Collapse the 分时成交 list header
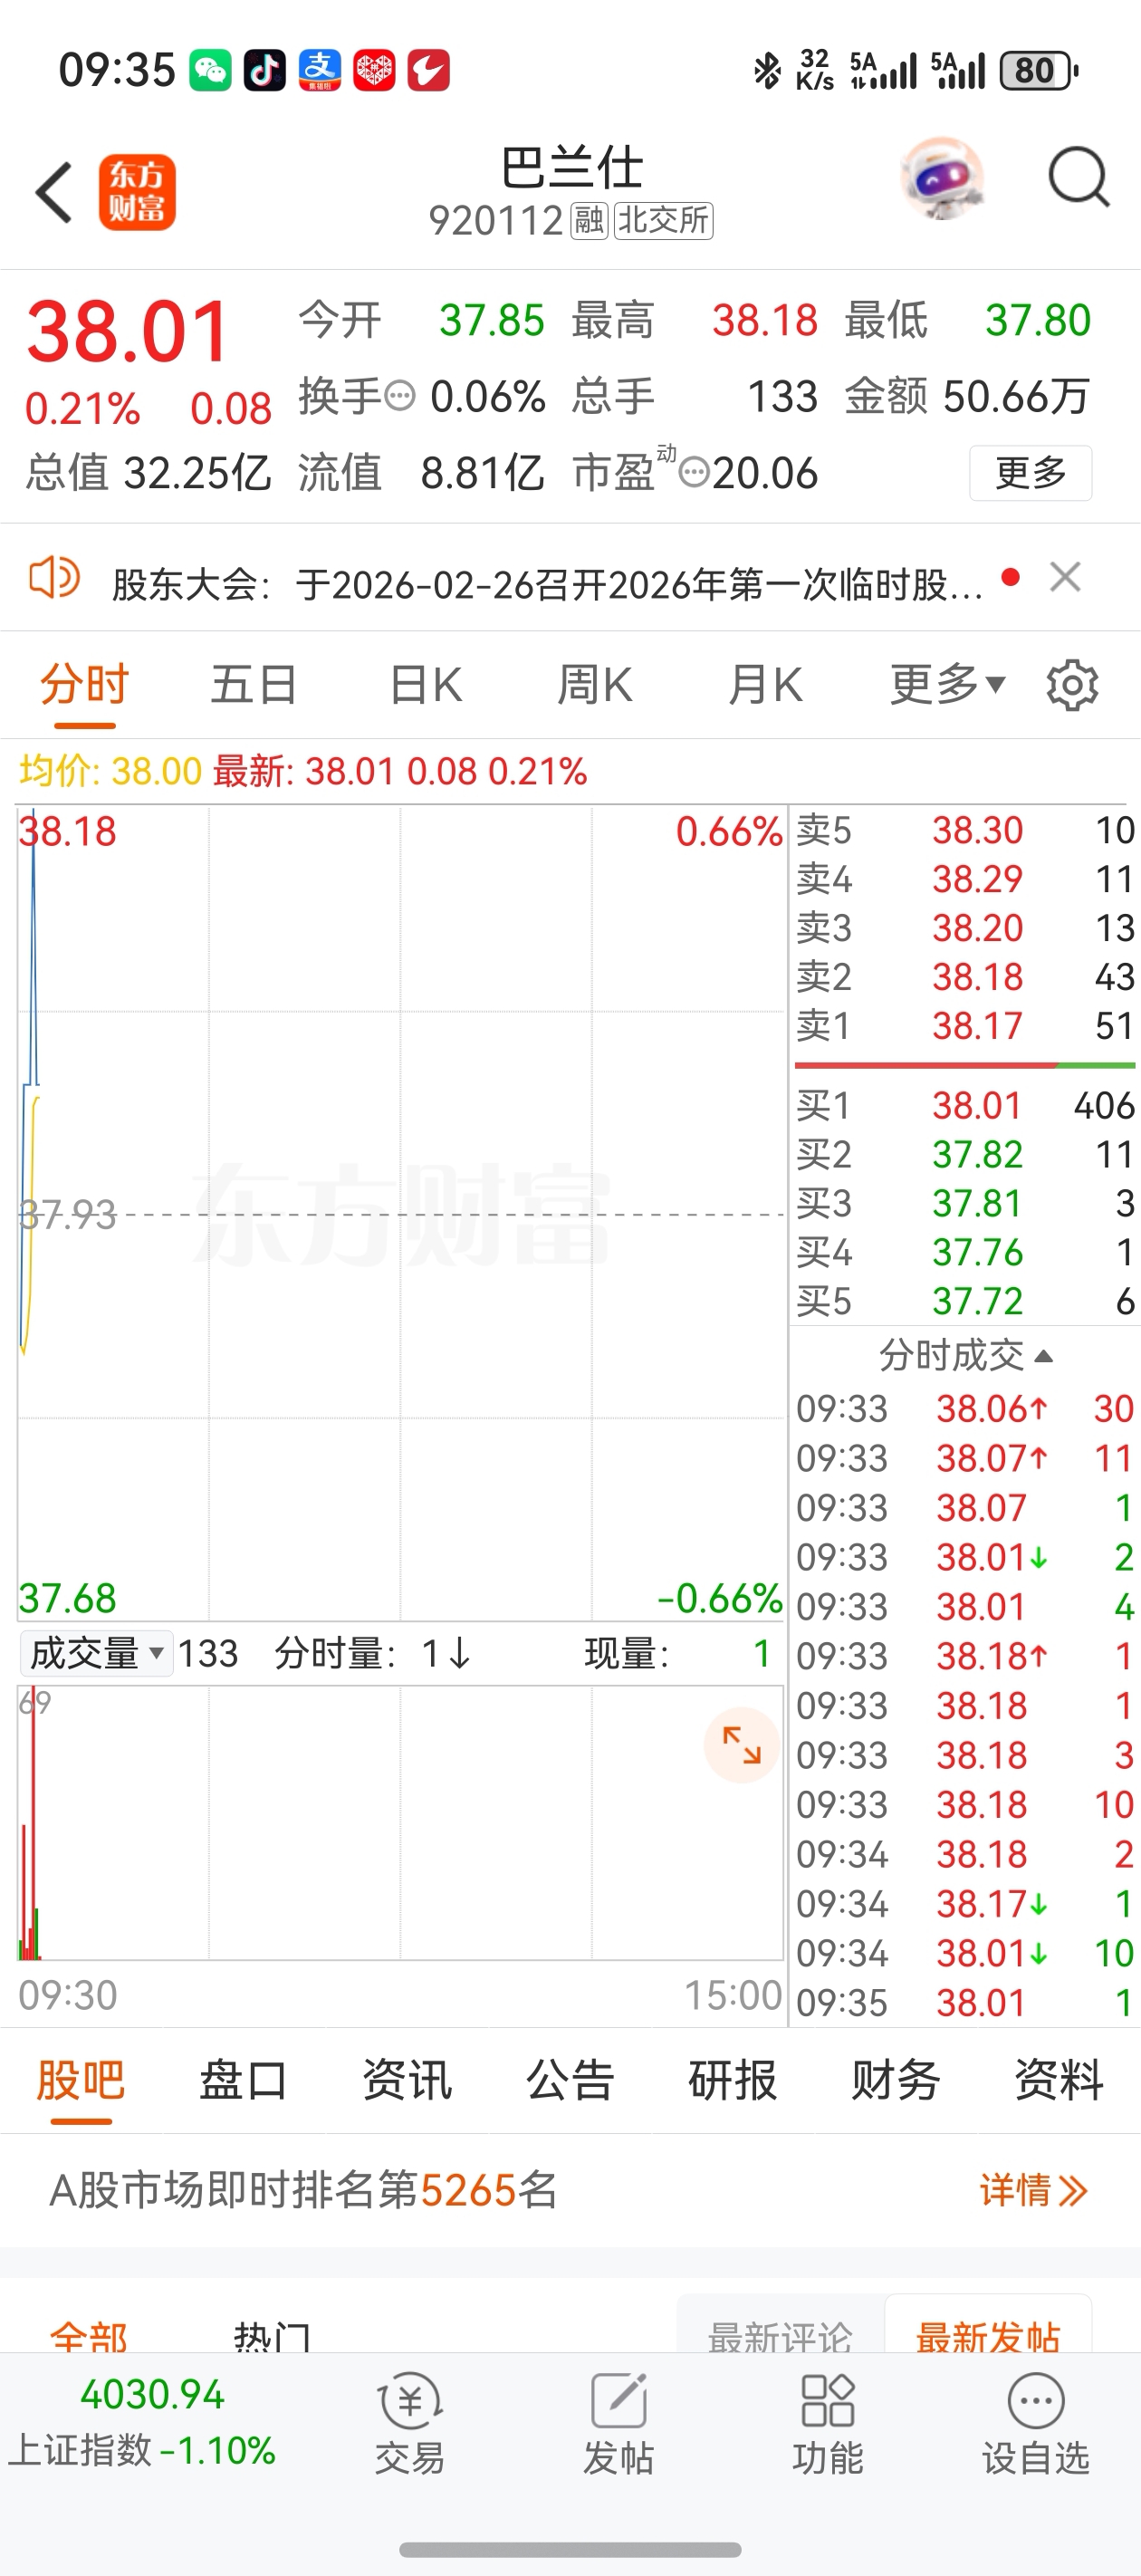Viewport: 1141px width, 2576px height. (x=965, y=1356)
